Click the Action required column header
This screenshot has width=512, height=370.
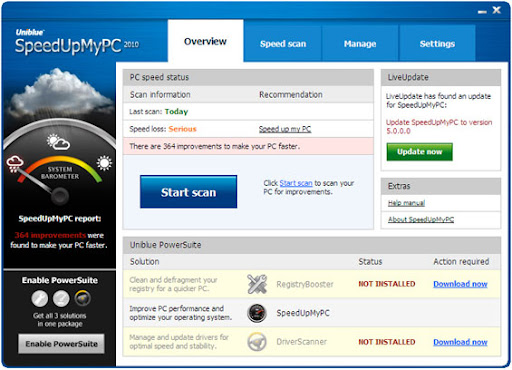461,262
